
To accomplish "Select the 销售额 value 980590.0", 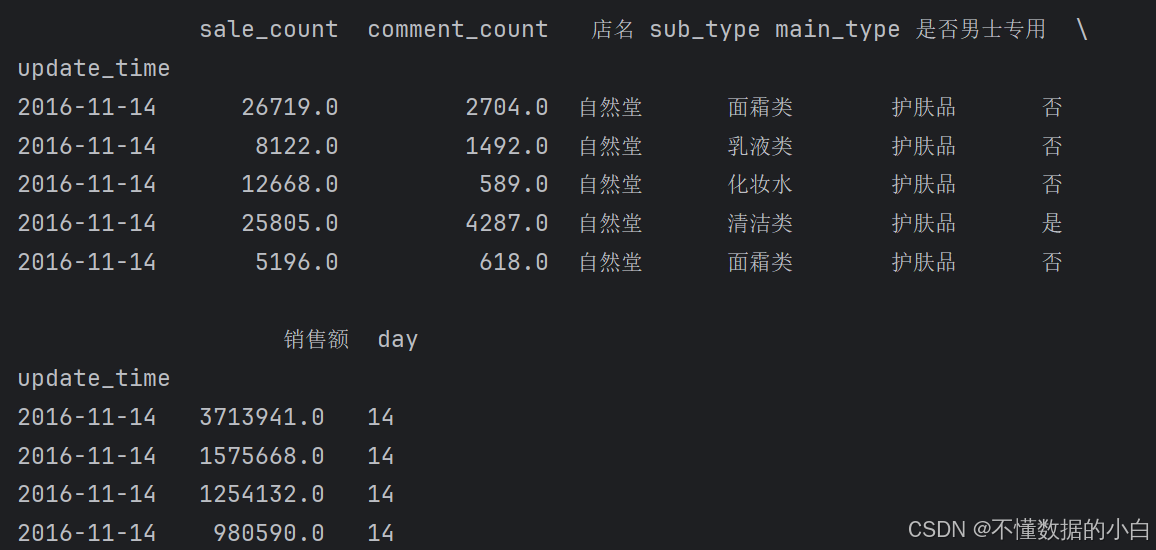I will pyautogui.click(x=269, y=532).
